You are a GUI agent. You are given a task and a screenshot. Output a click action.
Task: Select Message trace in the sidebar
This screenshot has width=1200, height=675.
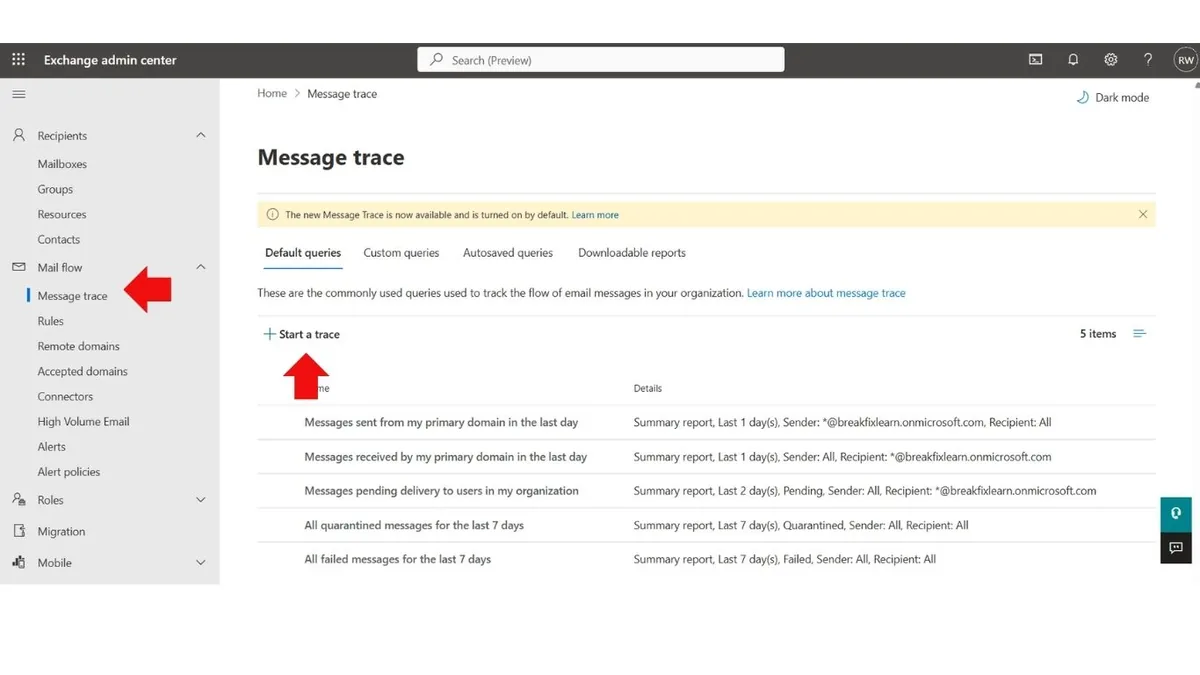click(x=72, y=296)
